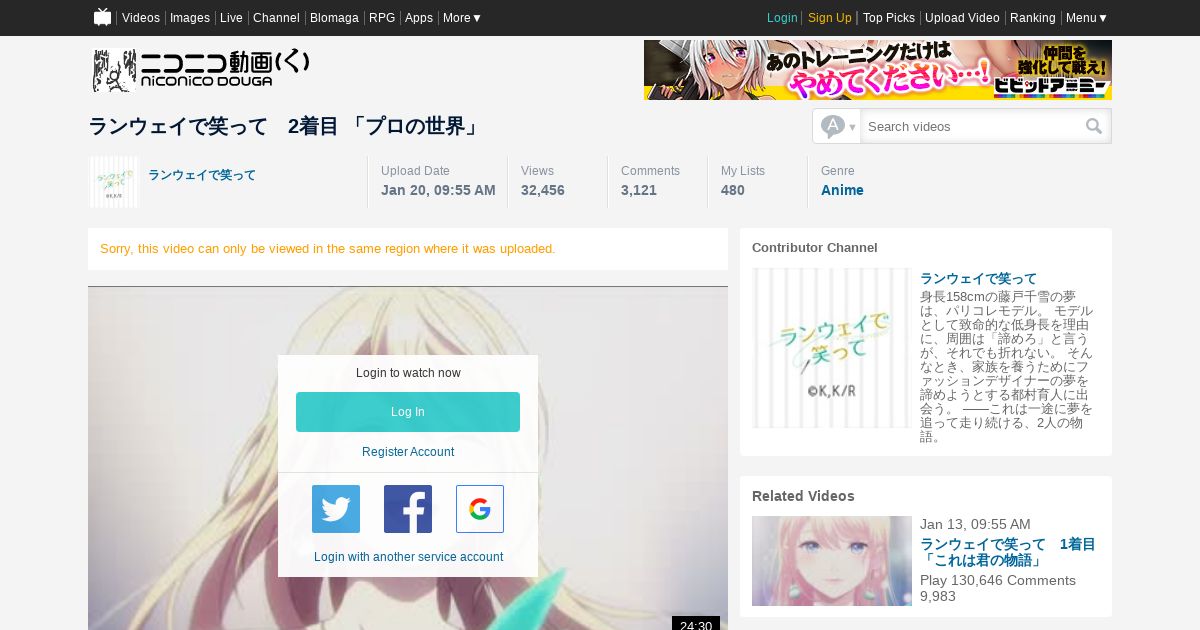
Task: Open the Contributor Channel large thumbnail
Action: pos(832,348)
